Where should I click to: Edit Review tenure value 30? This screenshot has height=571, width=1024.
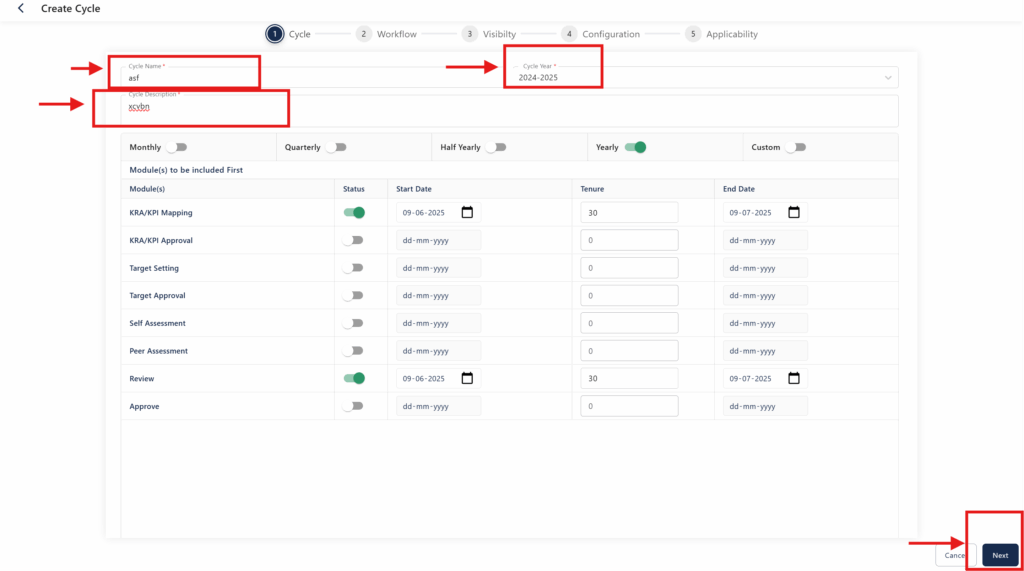(629, 378)
